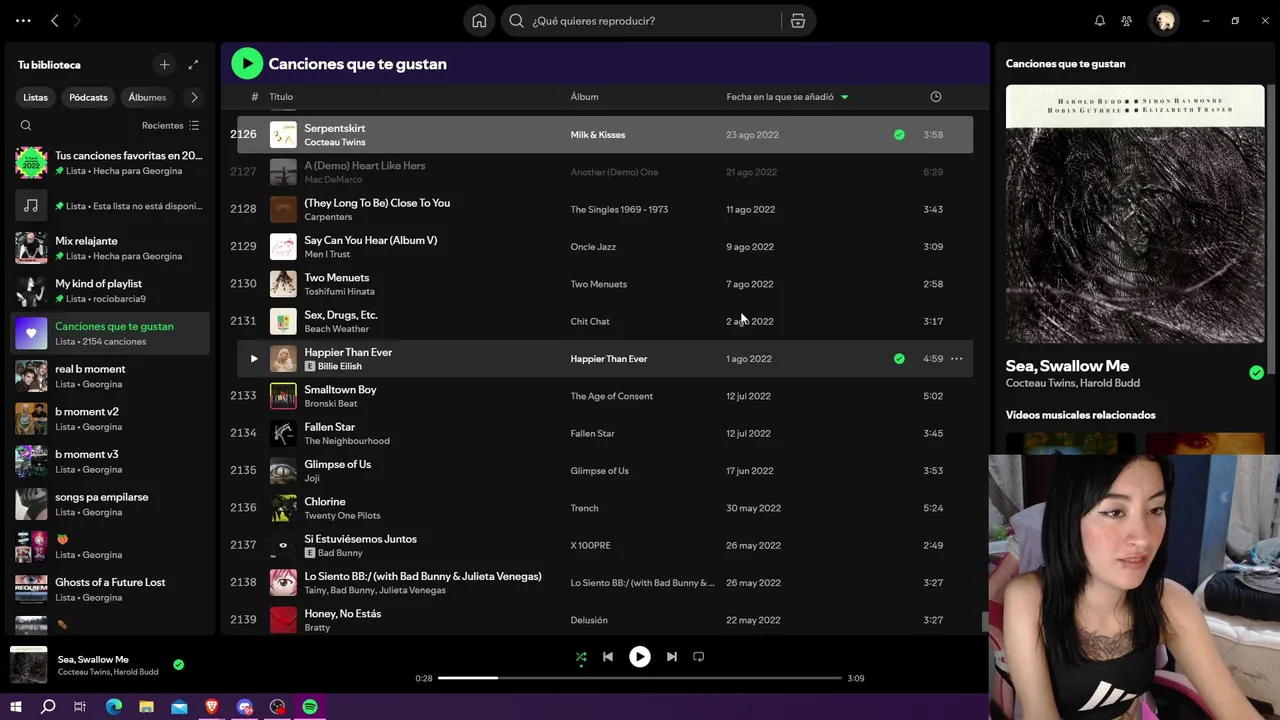The image size is (1280, 720).
Task: Open songs pa empilarse playlist
Action: 110,504
